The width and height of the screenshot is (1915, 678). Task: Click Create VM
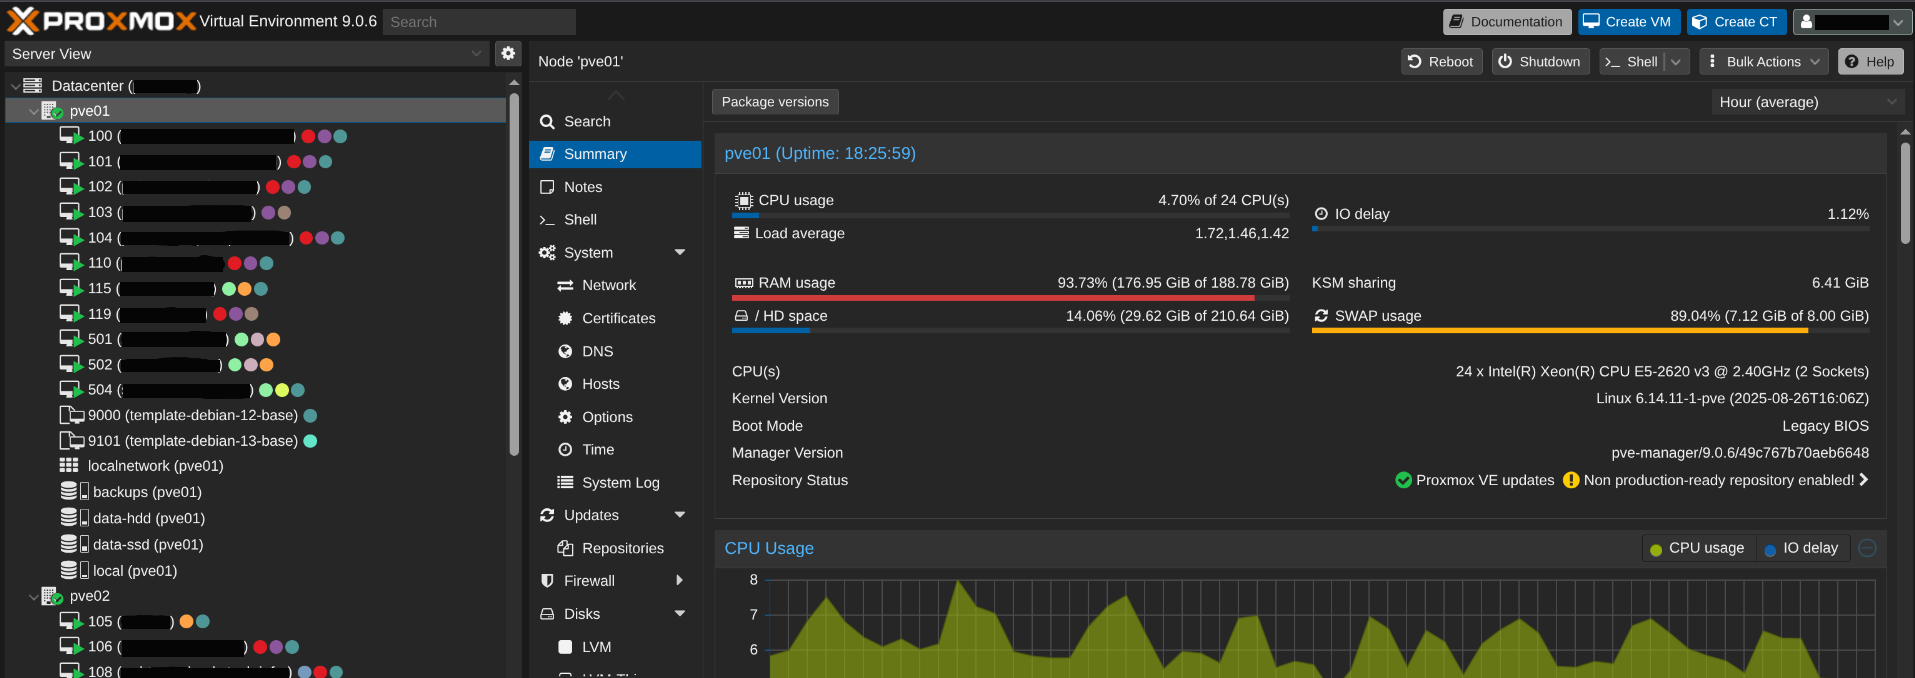point(1629,21)
